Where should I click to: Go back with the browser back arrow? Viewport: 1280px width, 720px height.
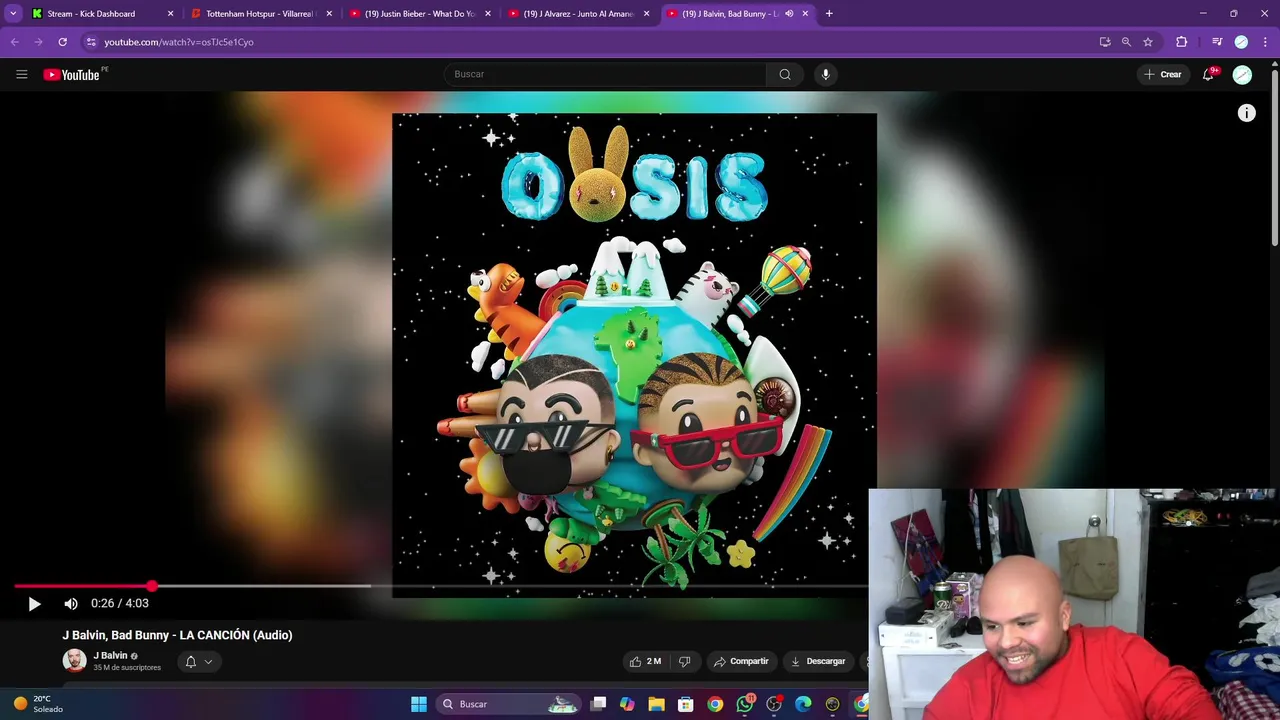point(14,42)
